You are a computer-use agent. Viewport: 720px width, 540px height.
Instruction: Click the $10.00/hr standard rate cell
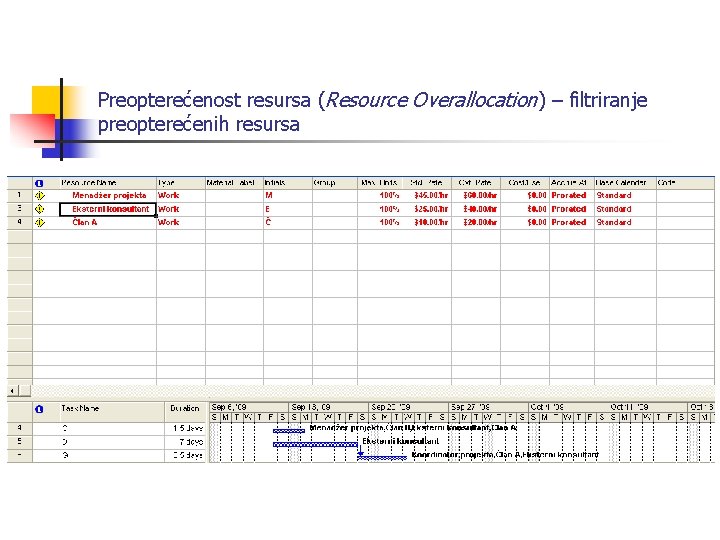point(427,223)
